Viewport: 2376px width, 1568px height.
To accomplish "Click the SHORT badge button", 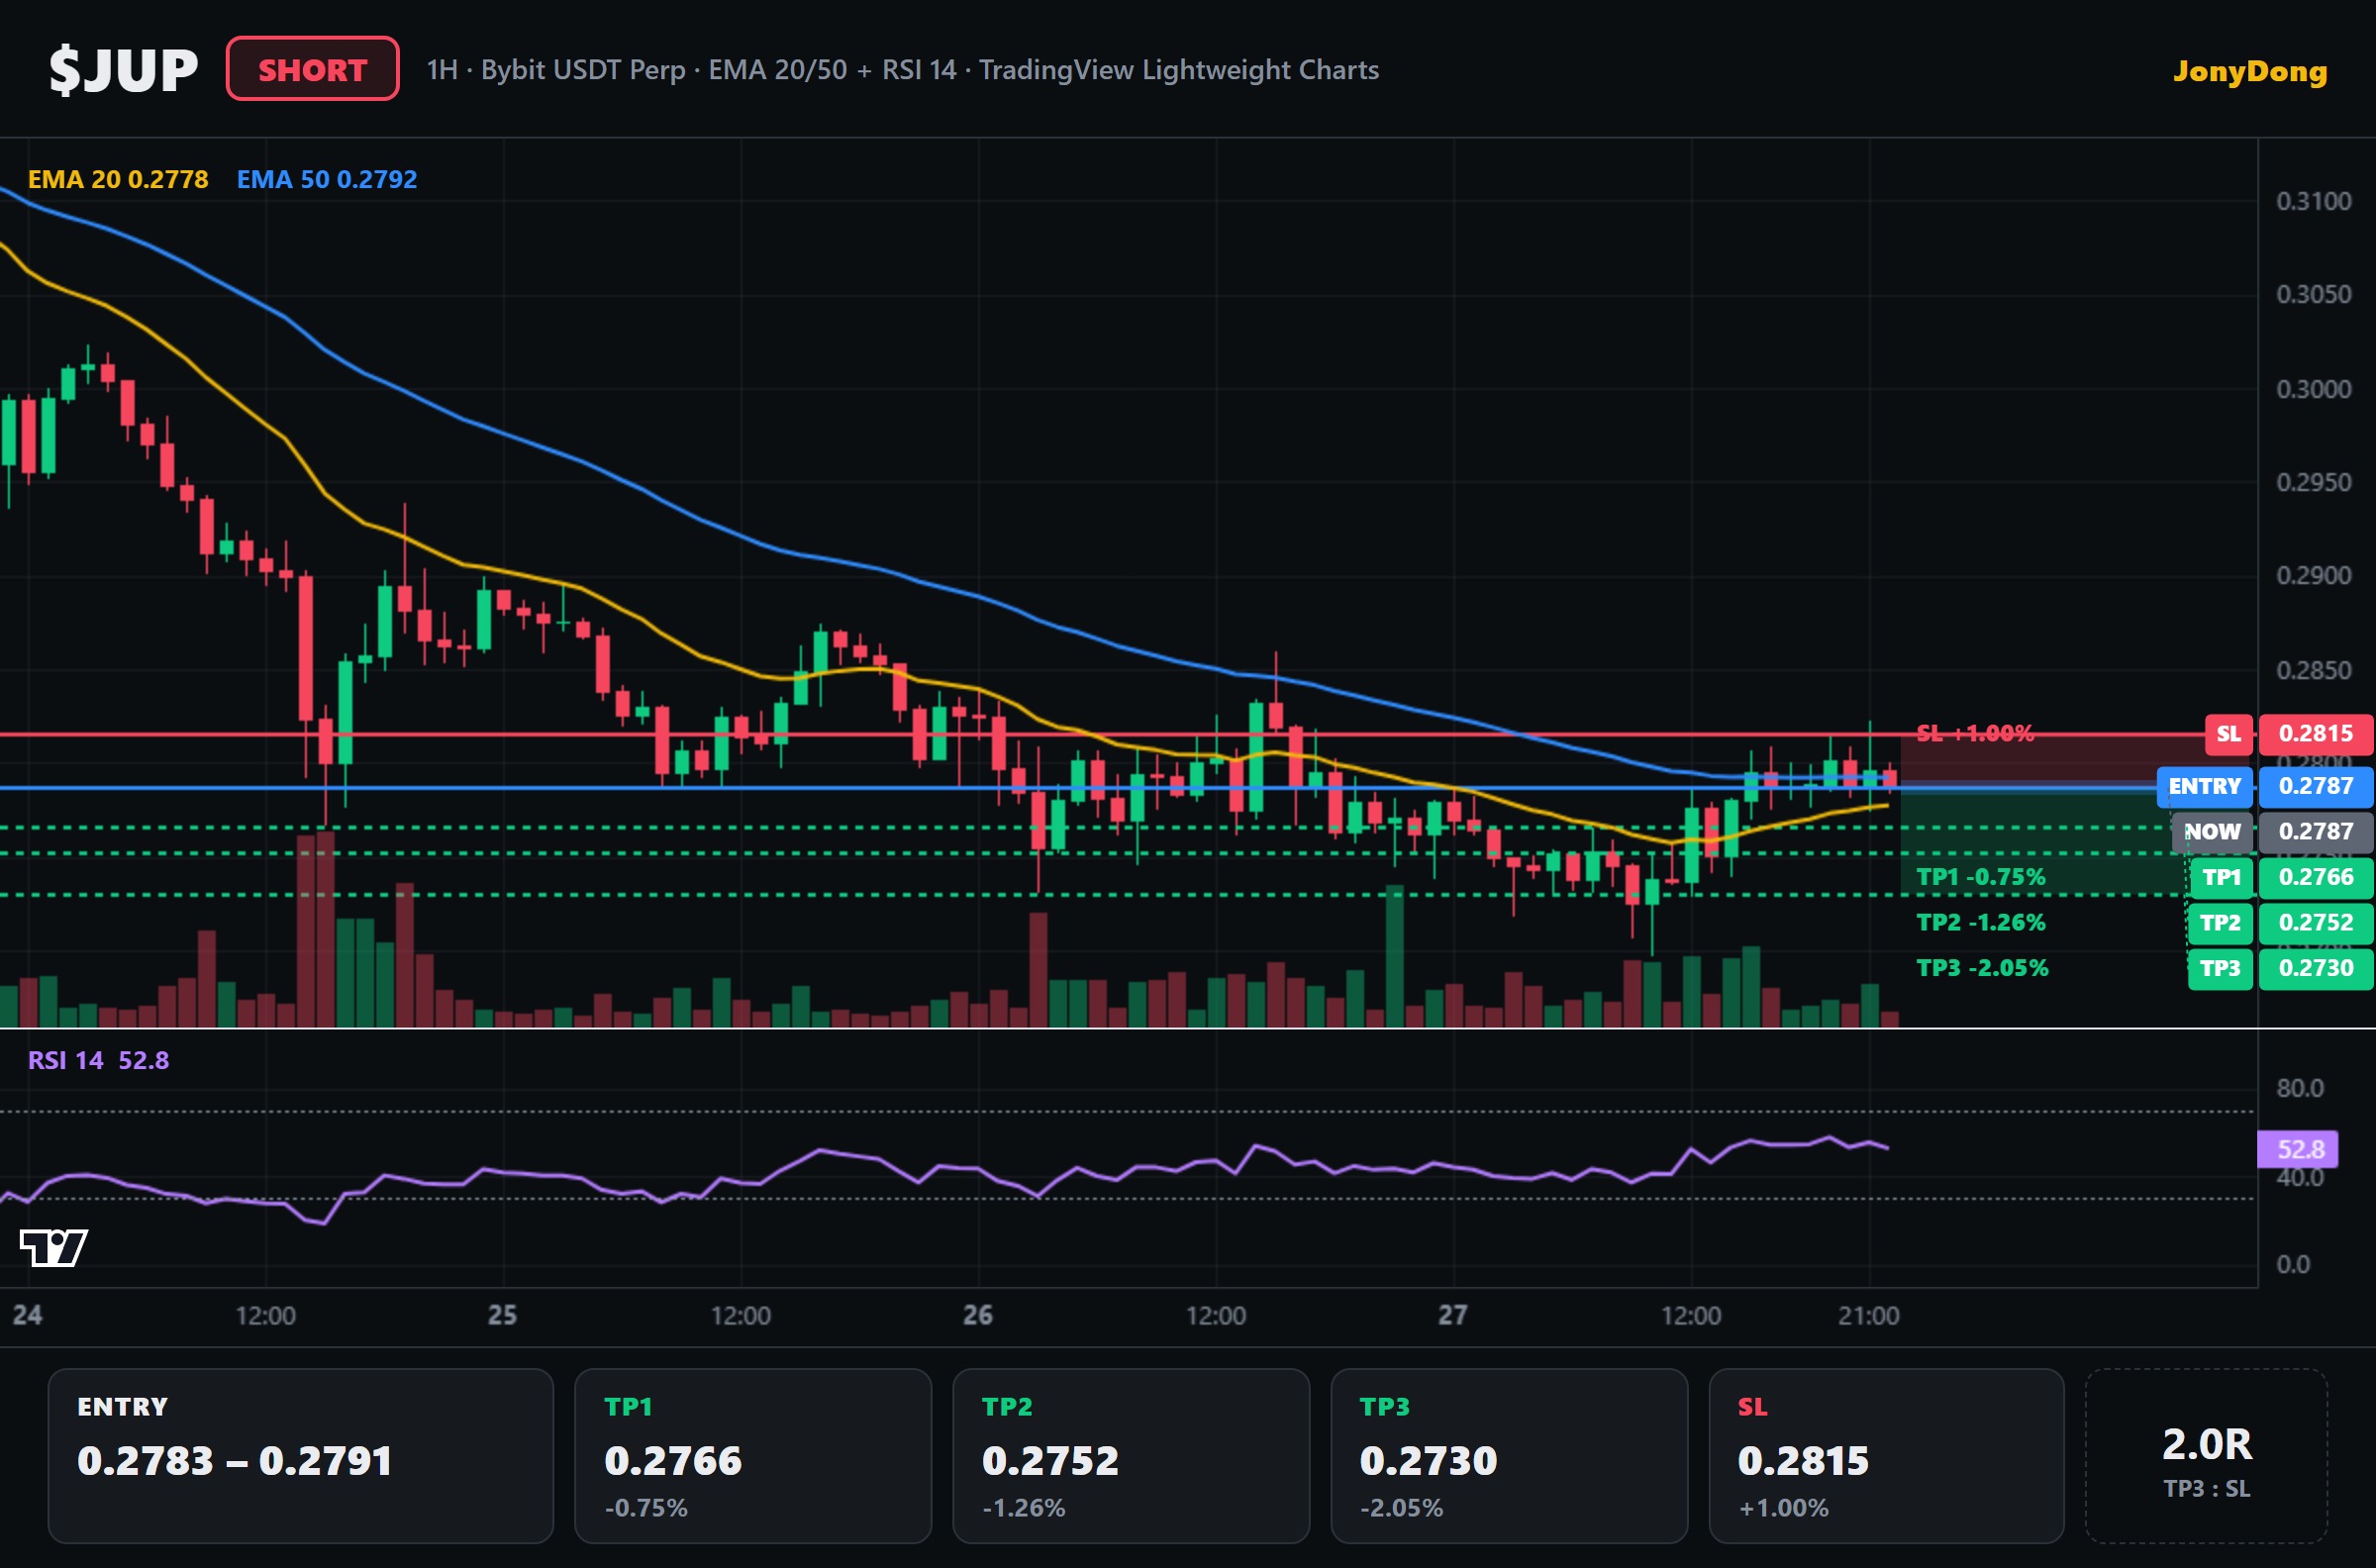I will (x=312, y=69).
